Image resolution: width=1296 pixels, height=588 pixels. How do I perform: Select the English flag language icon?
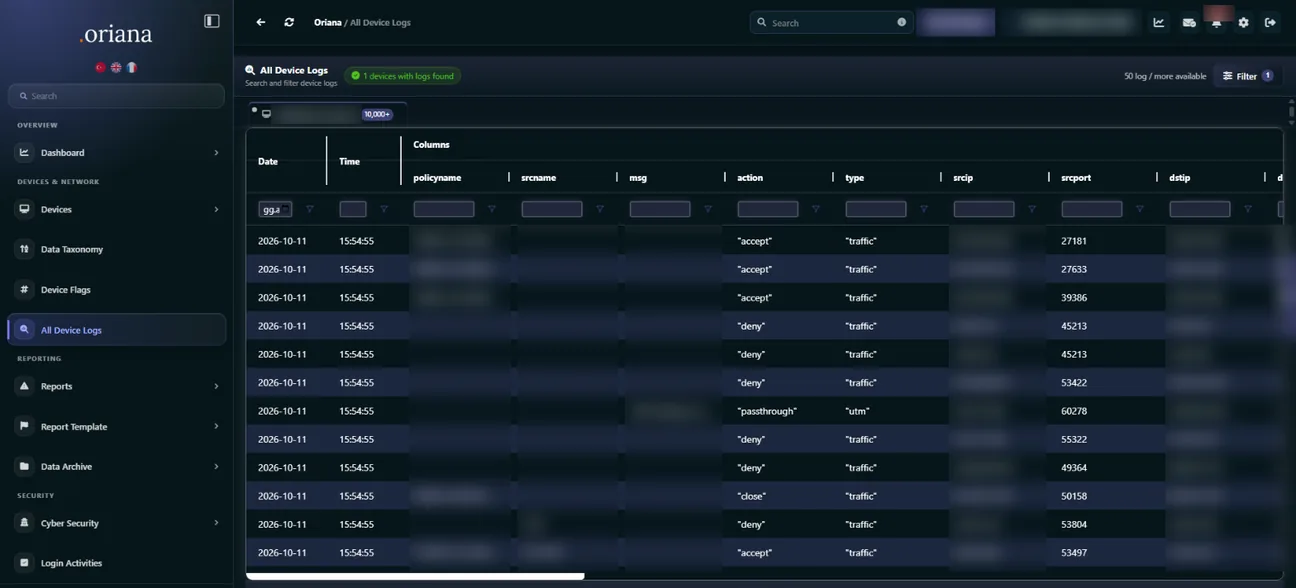click(x=116, y=67)
